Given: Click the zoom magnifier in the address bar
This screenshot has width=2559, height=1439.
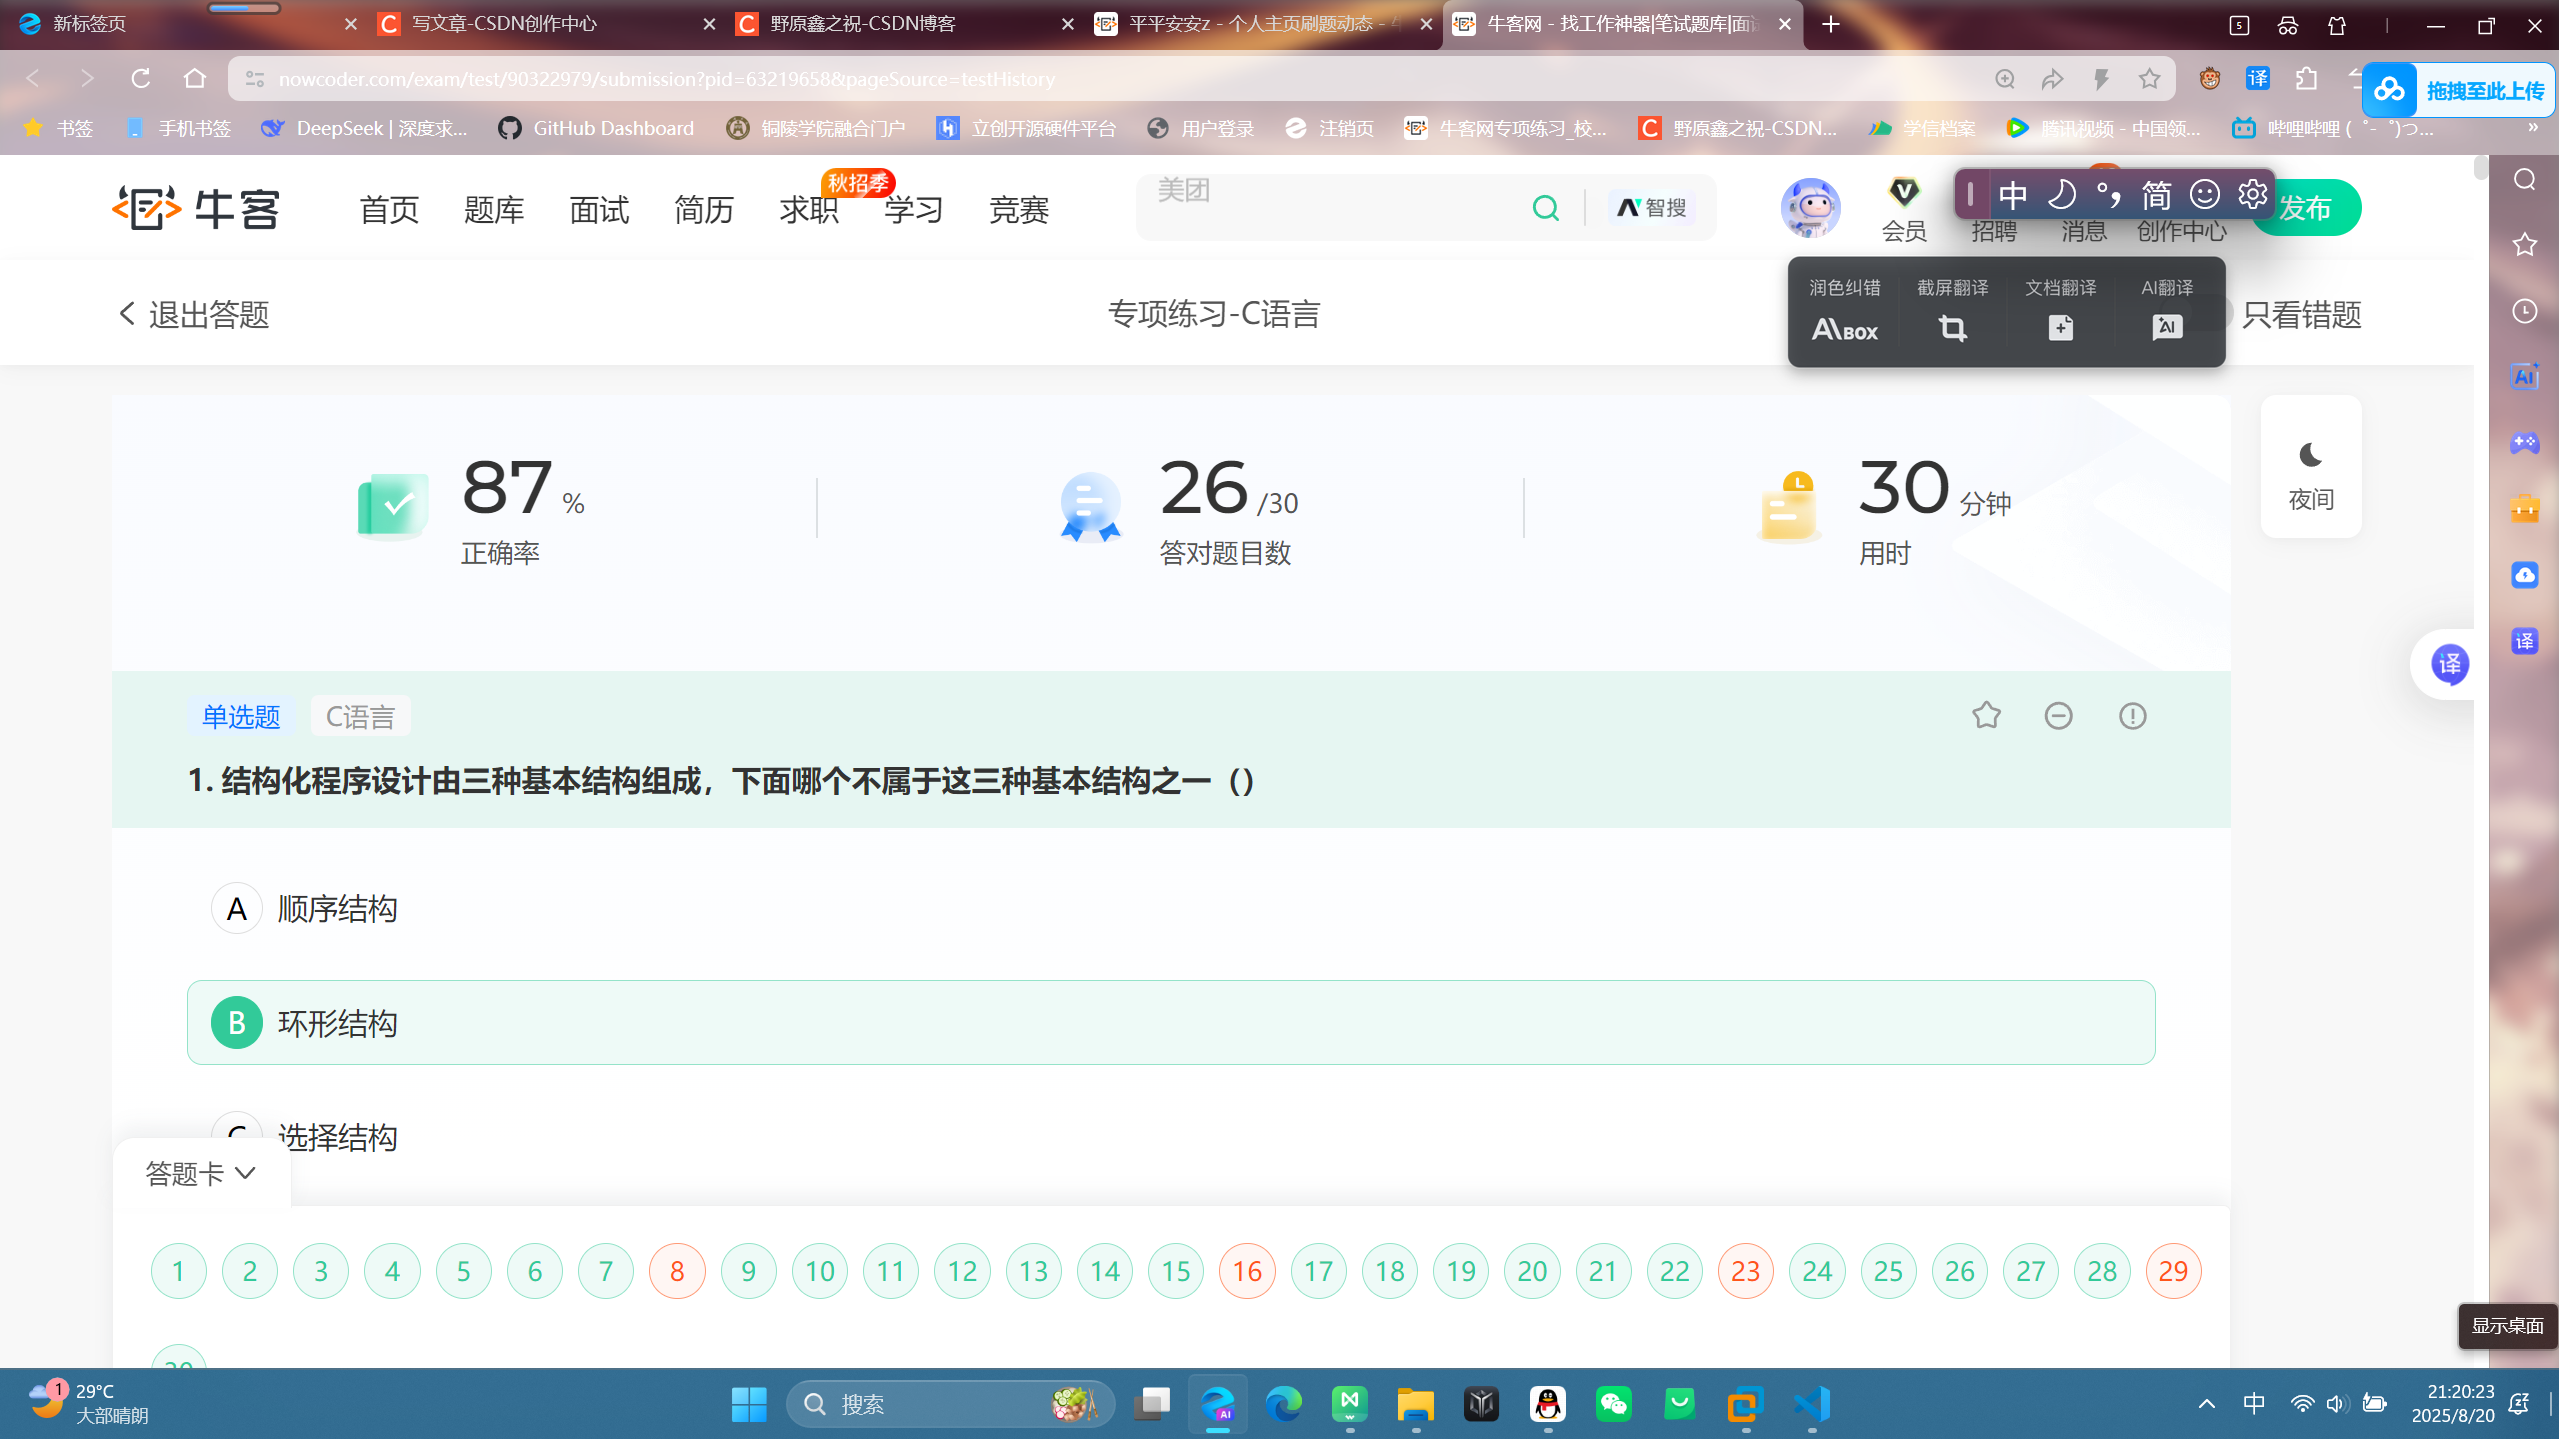Looking at the screenshot, I should pos(2004,78).
